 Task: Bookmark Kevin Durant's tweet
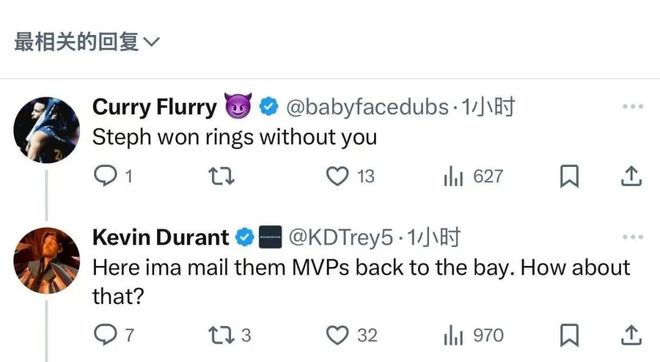coord(569,335)
